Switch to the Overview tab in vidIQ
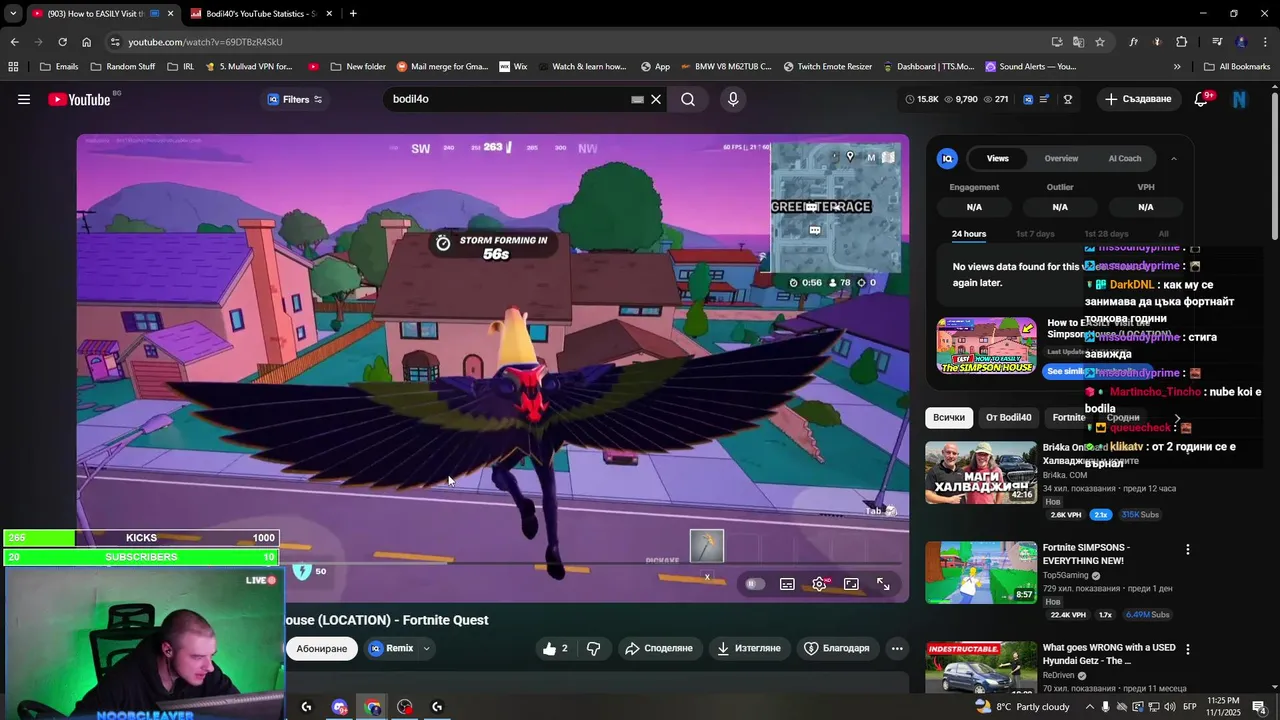This screenshot has height=720, width=1280. (1061, 158)
